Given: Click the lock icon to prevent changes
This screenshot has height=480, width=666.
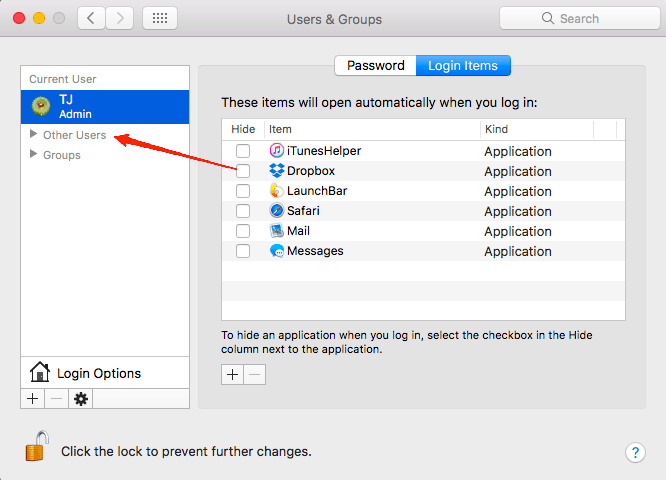Looking at the screenshot, I should point(35,449).
